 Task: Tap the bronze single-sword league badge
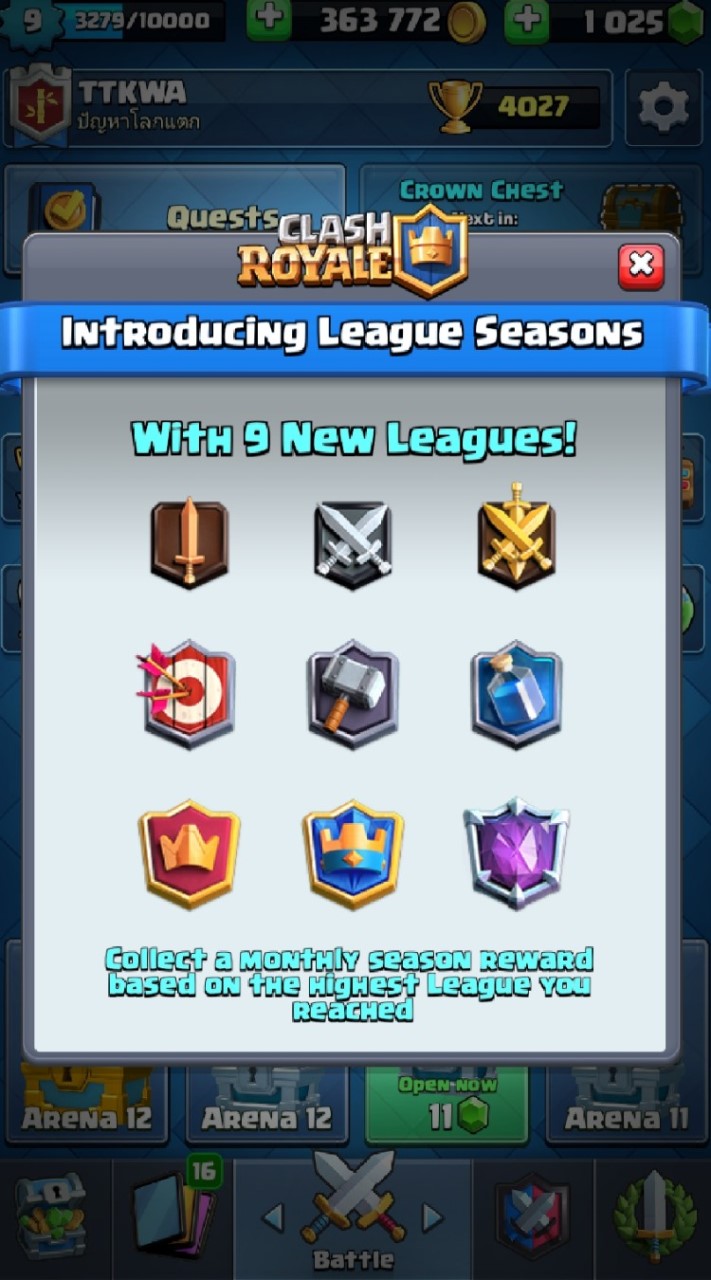(190, 542)
